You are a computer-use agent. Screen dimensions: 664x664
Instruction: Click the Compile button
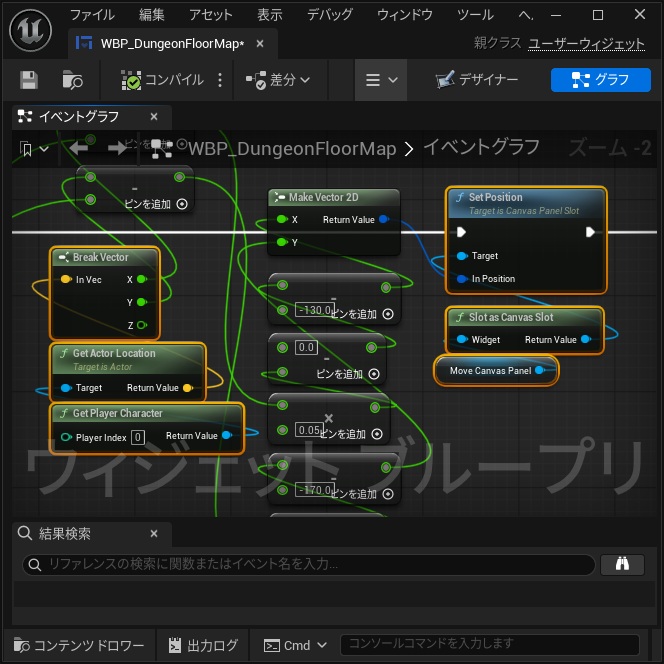[162, 80]
